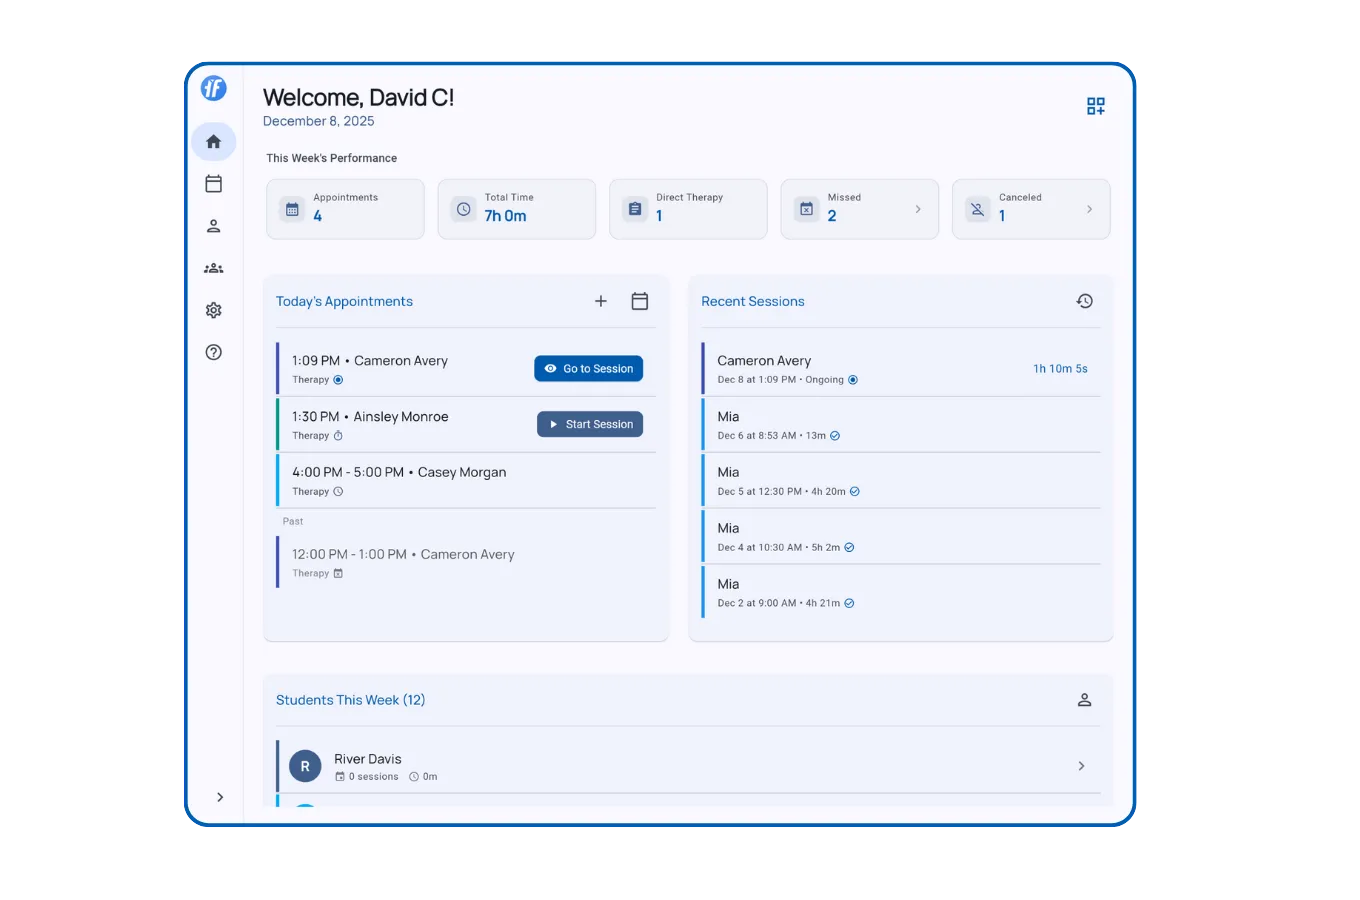Open the Calendar view in the sidebar
Screen dimensions: 1360x900
pos(213,183)
